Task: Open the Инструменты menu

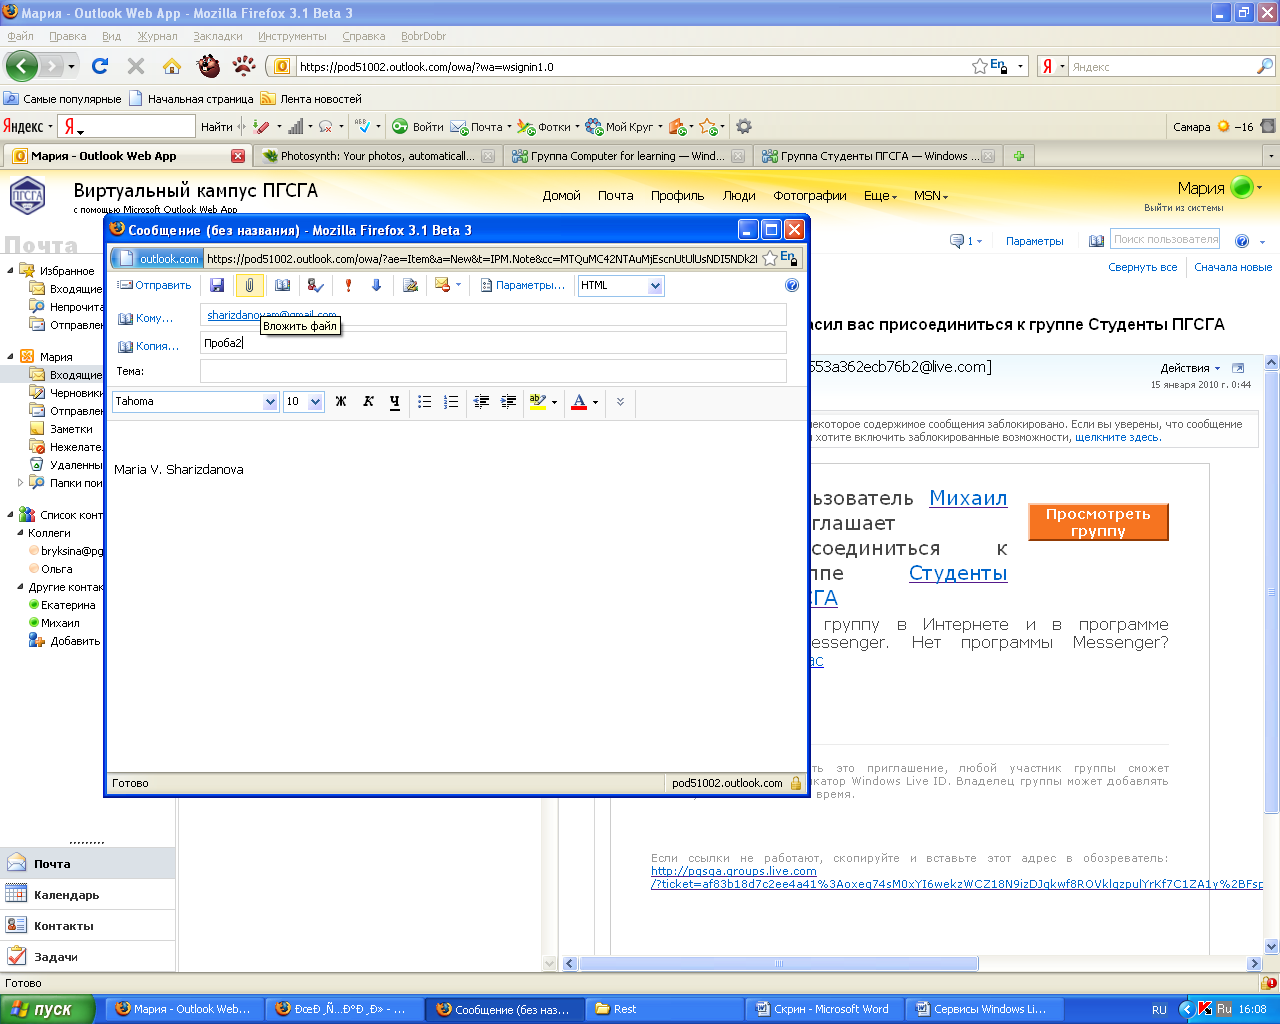Action: (292, 36)
